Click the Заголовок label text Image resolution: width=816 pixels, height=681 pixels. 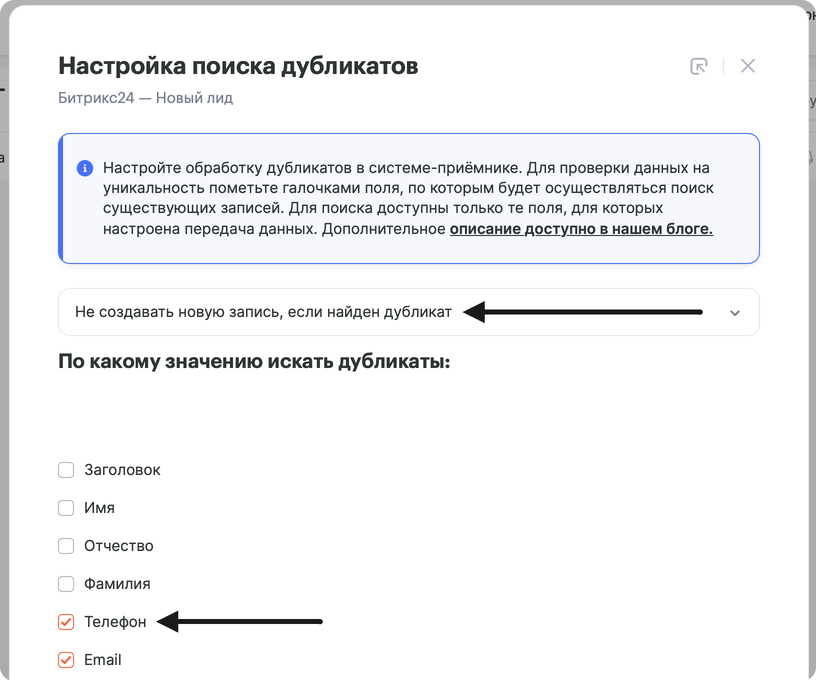[x=122, y=470]
